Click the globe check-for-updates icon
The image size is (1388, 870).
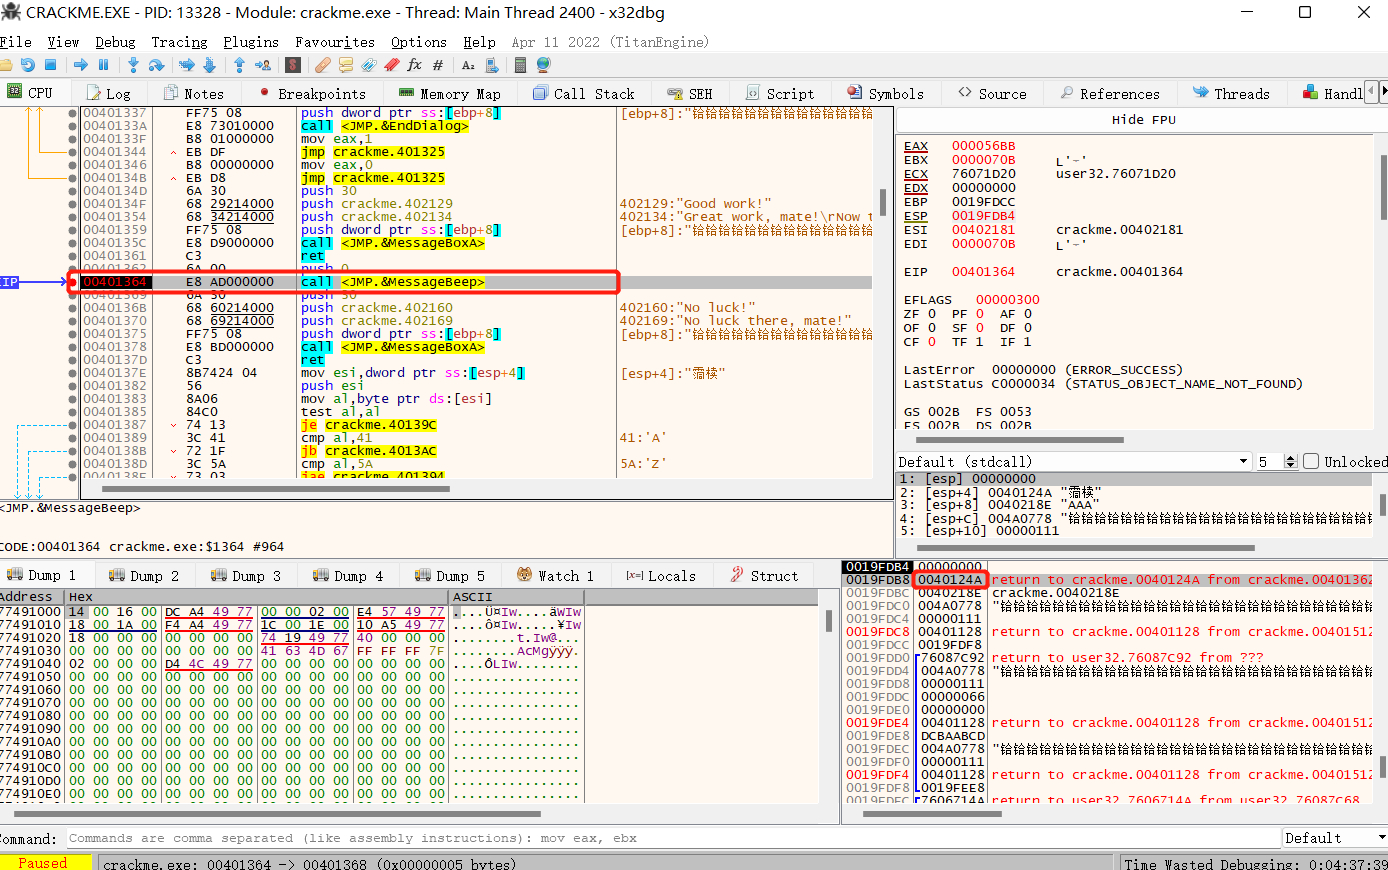coord(543,65)
